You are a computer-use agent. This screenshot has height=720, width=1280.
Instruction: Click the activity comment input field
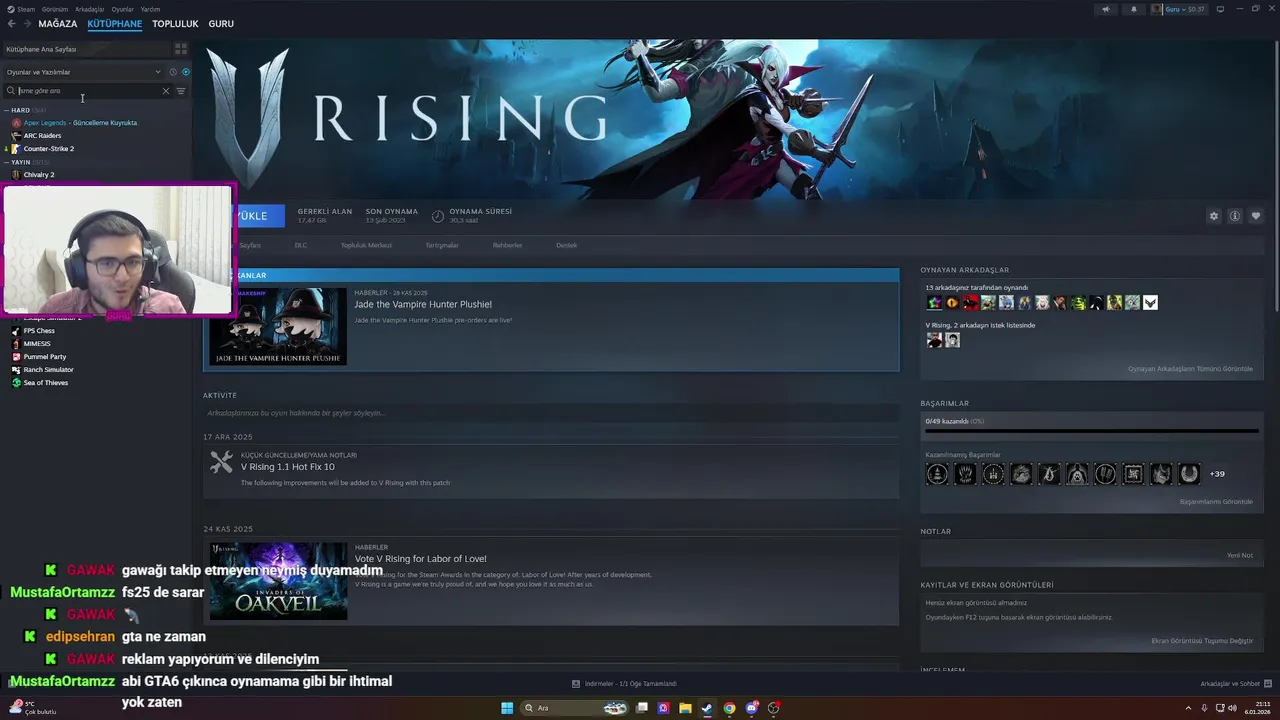tap(551, 413)
